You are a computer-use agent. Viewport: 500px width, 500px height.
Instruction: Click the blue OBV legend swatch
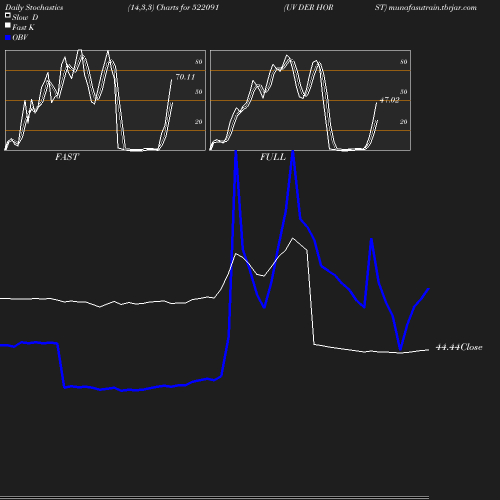pos(8,38)
